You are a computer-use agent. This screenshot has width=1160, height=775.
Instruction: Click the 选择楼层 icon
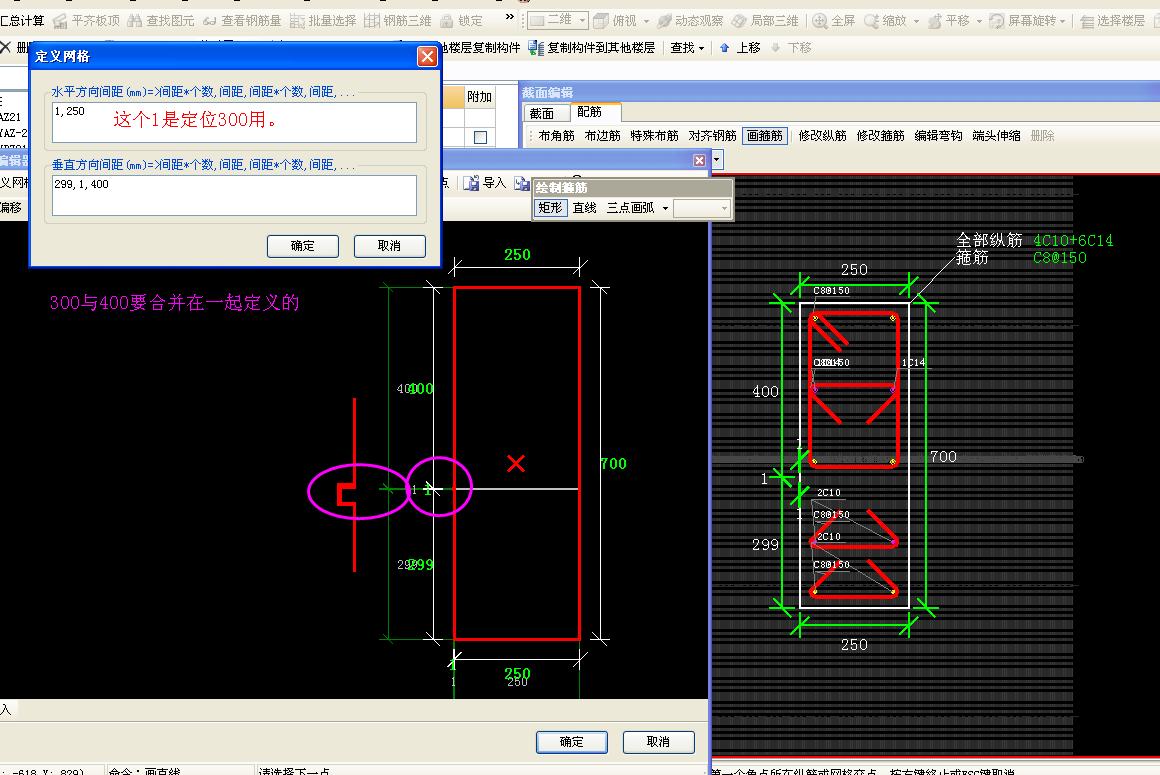tap(1087, 21)
